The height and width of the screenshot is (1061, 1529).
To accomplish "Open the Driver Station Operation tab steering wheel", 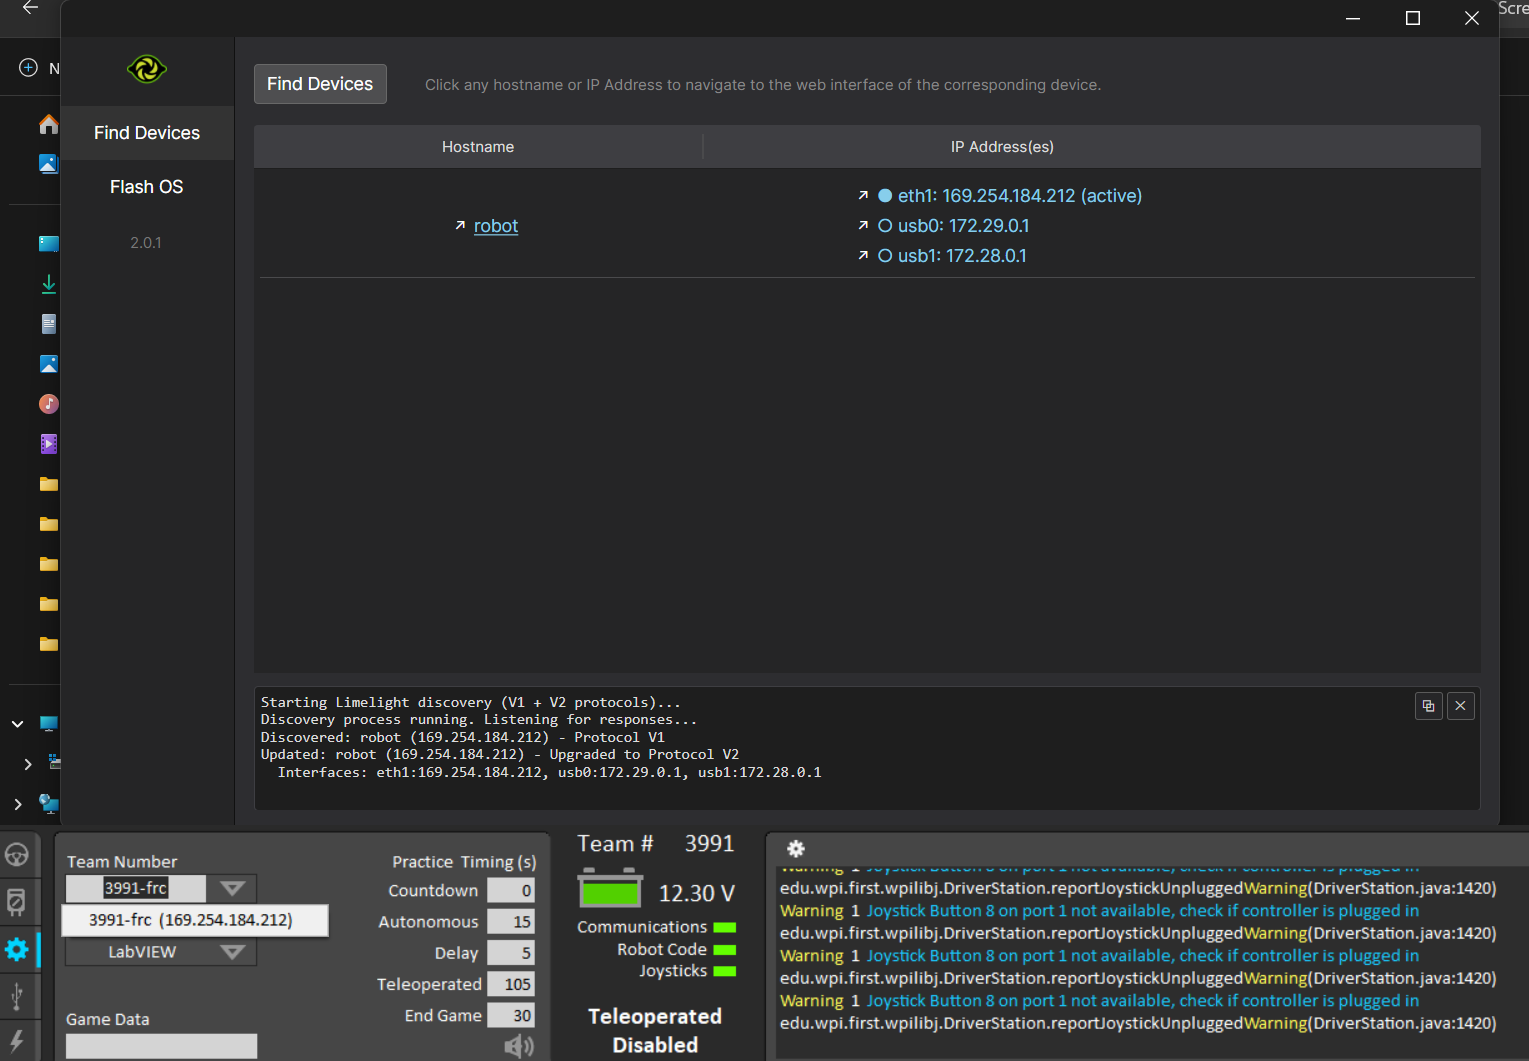I will (x=17, y=855).
